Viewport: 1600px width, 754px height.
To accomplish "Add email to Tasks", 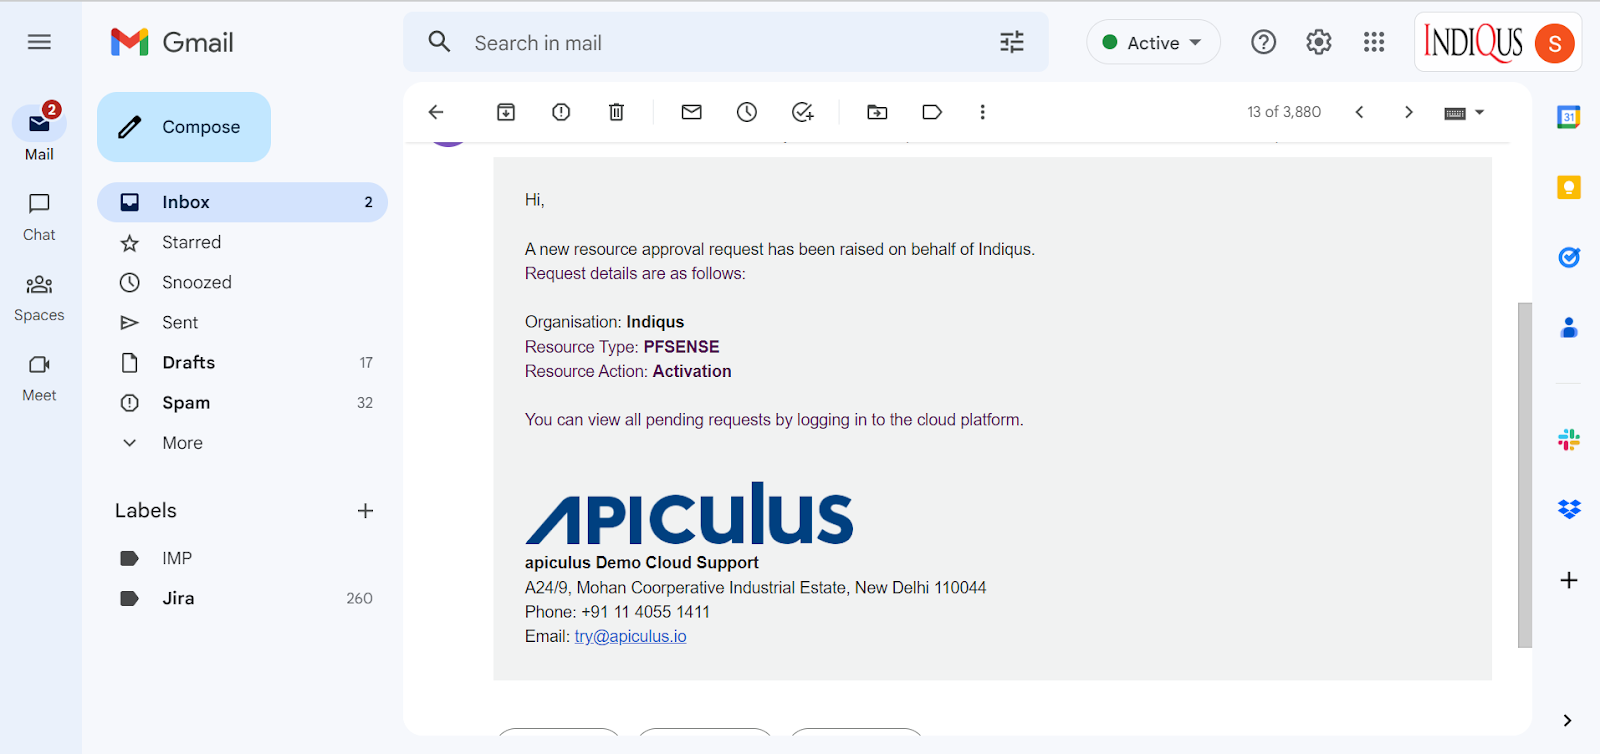I will [802, 112].
